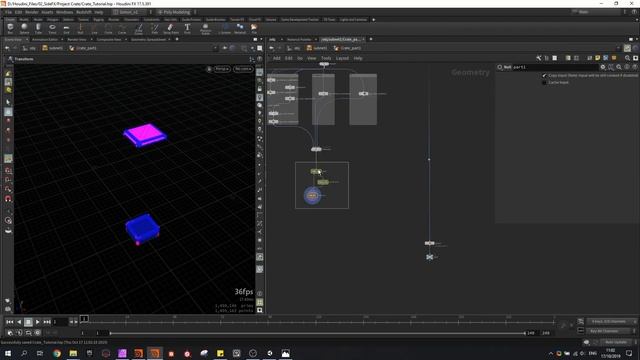The height and width of the screenshot is (360, 640).
Task: Jump to first frame on timeline
Action: [x=10, y=322]
